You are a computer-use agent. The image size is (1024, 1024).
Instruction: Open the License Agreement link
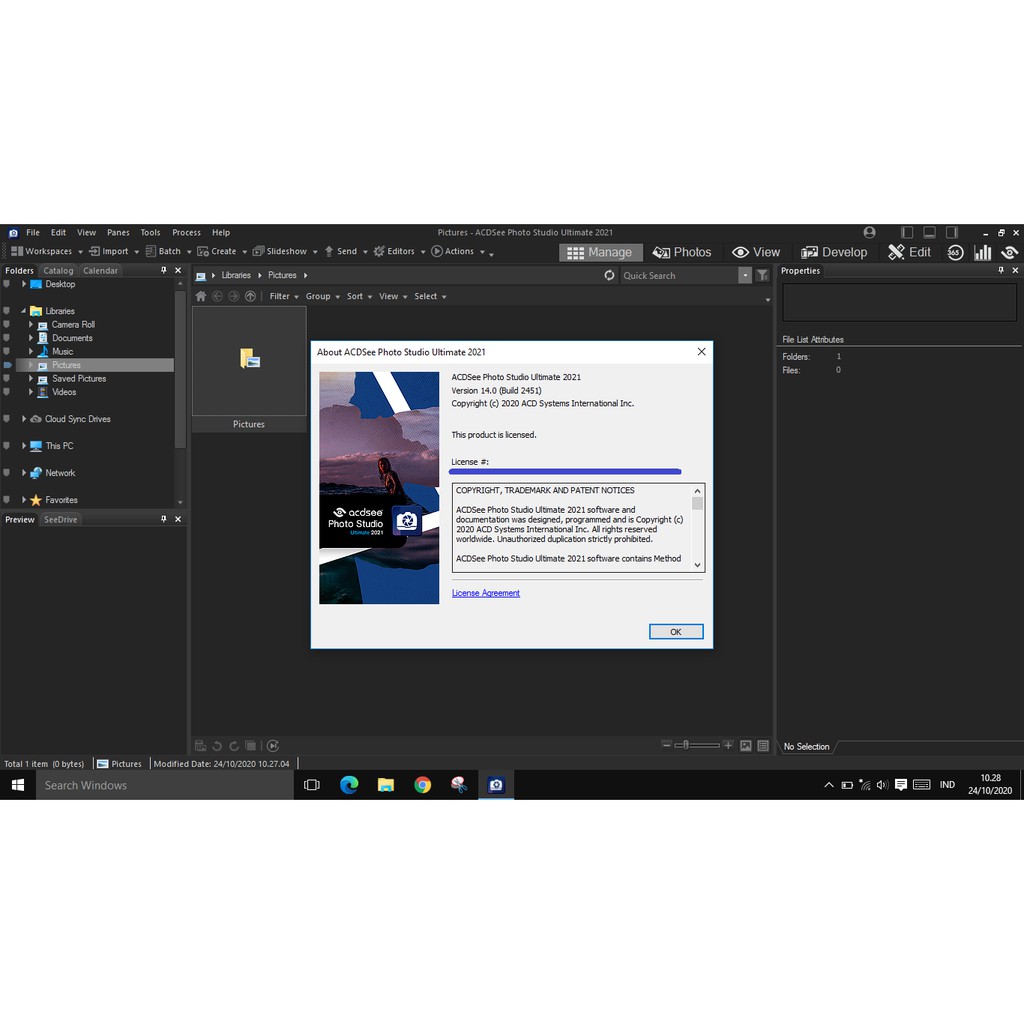[x=486, y=593]
